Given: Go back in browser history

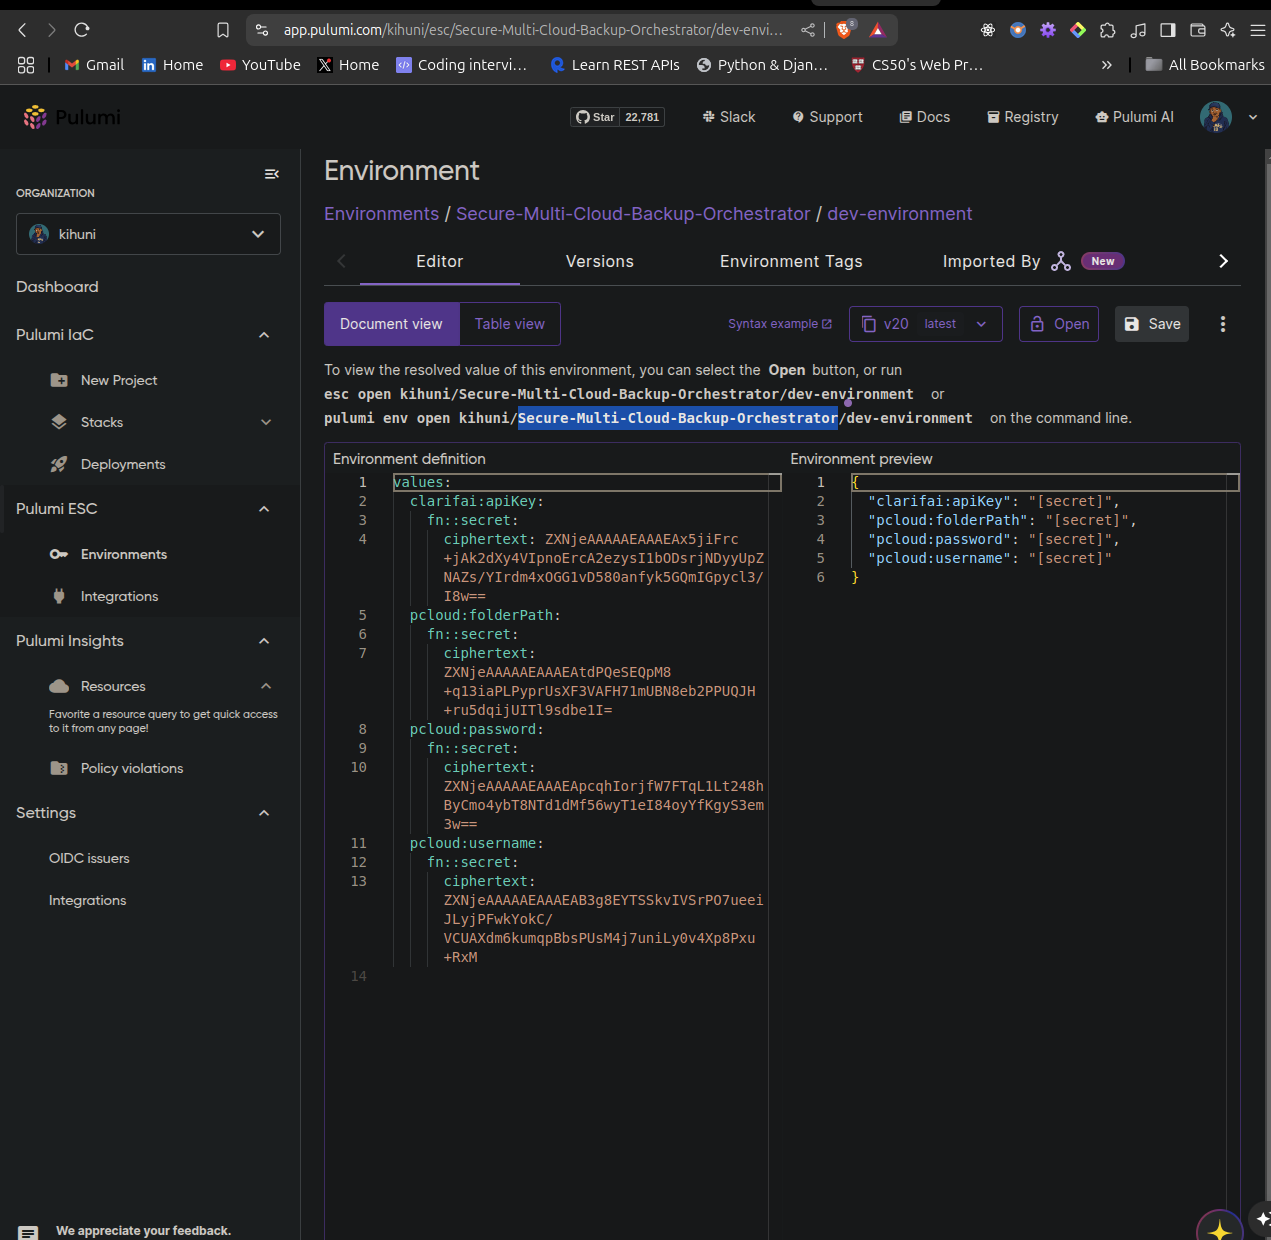Looking at the screenshot, I should pyautogui.click(x=22, y=30).
